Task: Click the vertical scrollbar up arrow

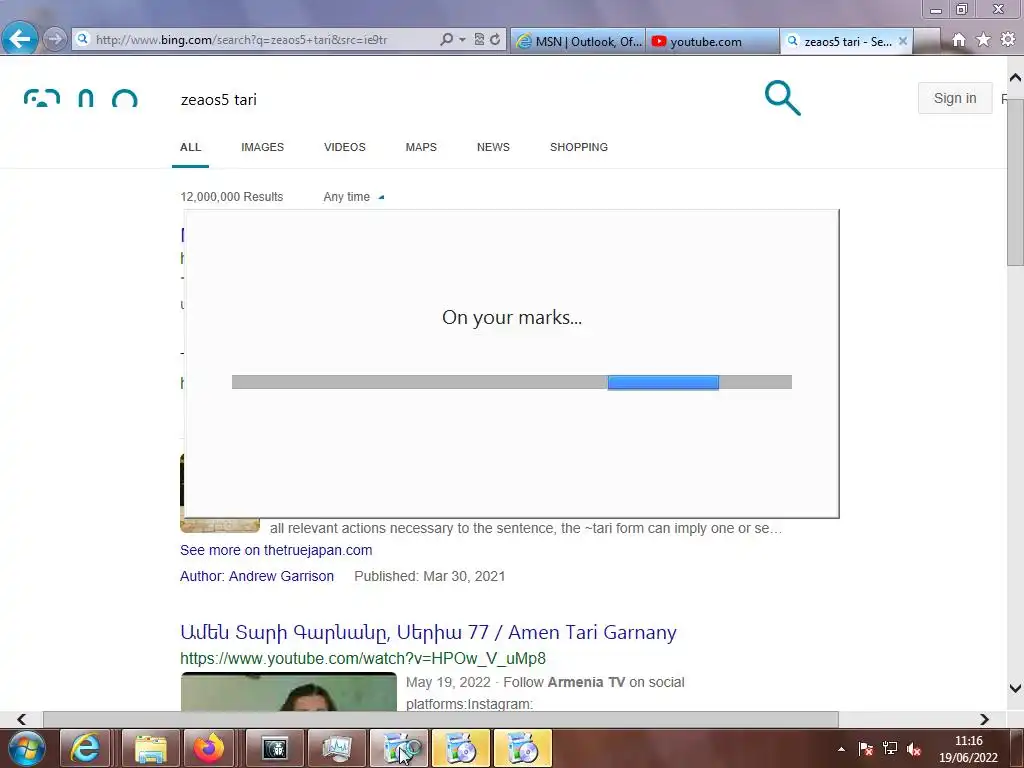Action: (x=1015, y=78)
